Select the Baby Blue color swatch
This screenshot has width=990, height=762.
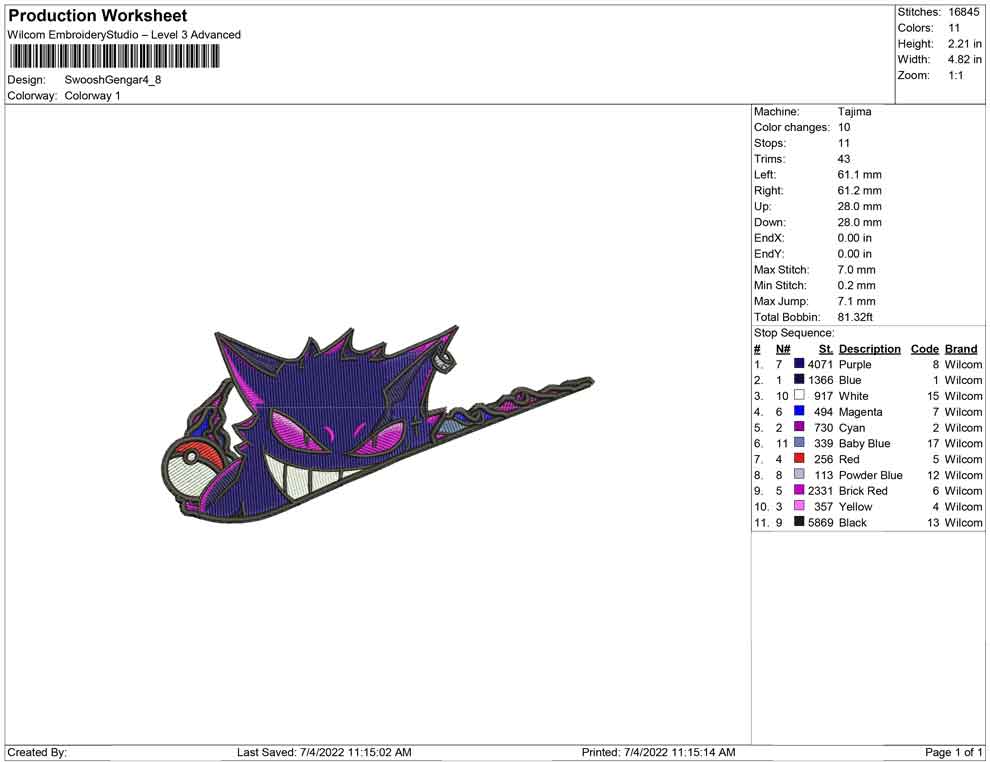[799, 443]
